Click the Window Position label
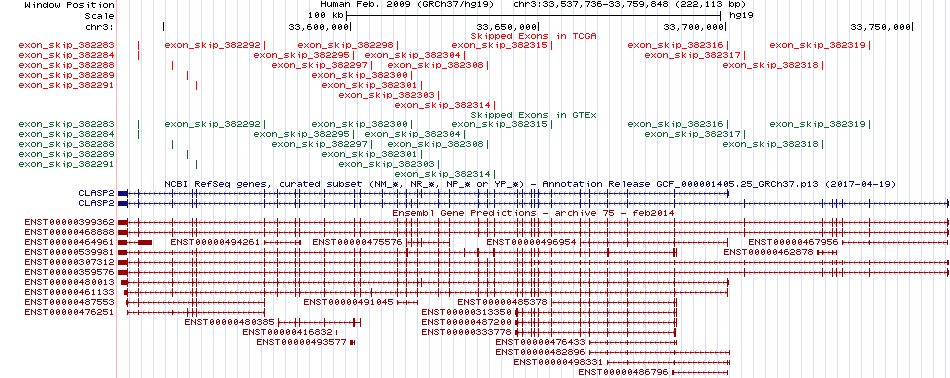Screen dimensions: 950x378 tap(69, 5)
